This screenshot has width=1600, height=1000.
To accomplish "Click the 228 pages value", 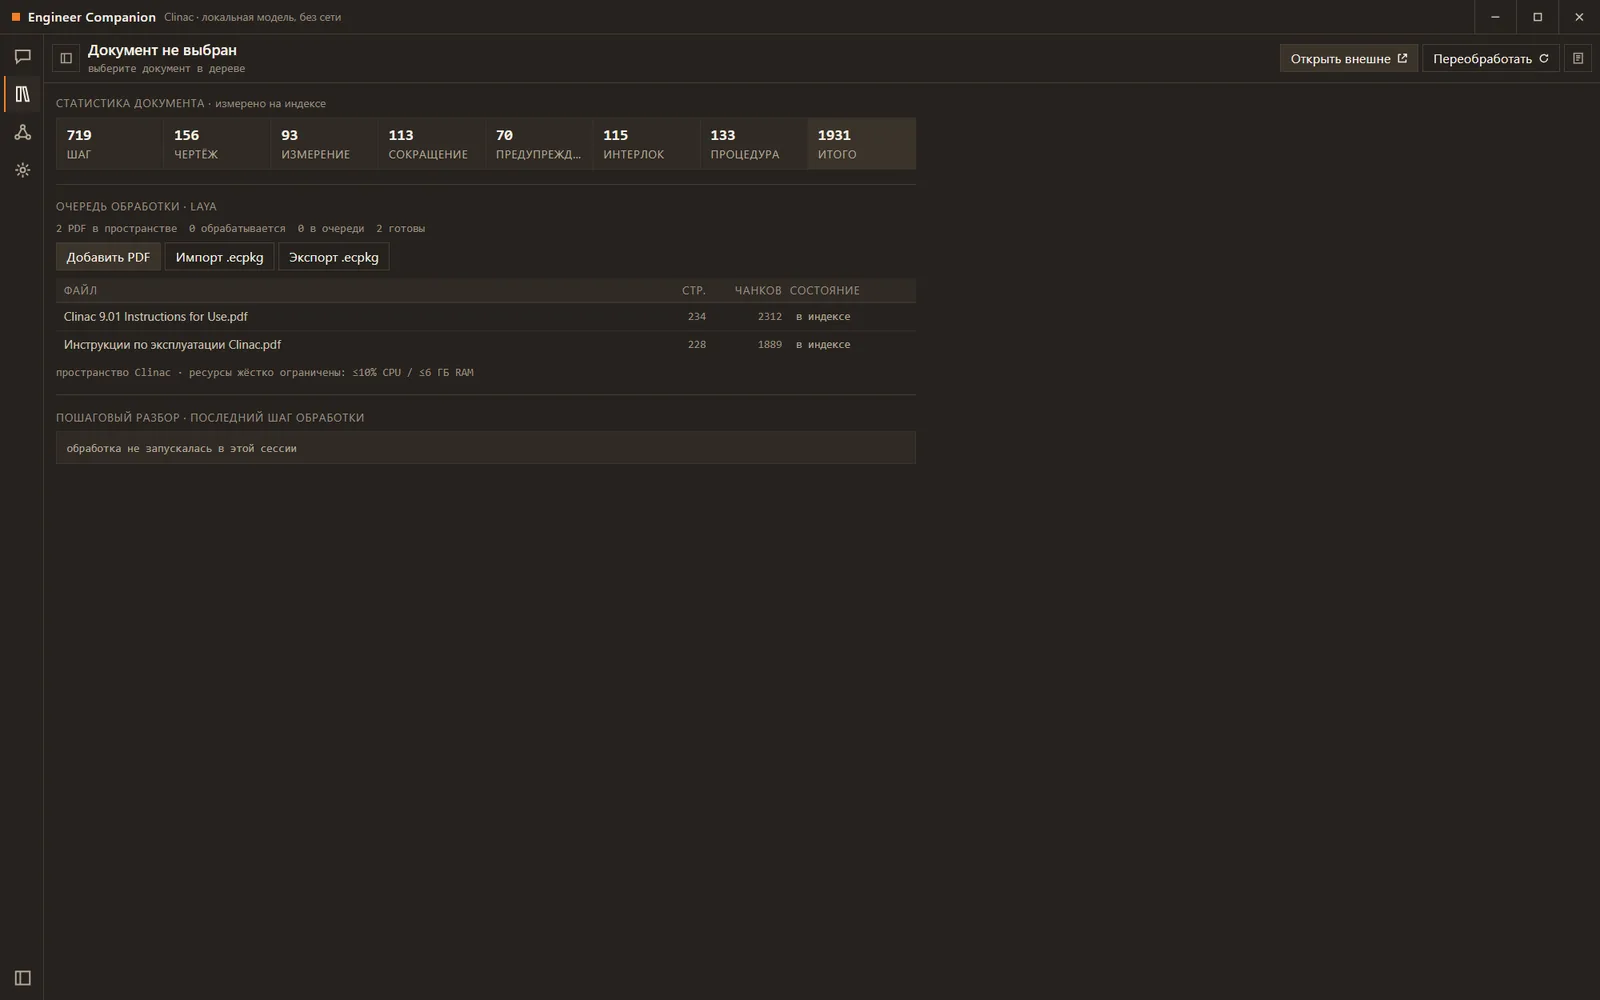I will (696, 344).
